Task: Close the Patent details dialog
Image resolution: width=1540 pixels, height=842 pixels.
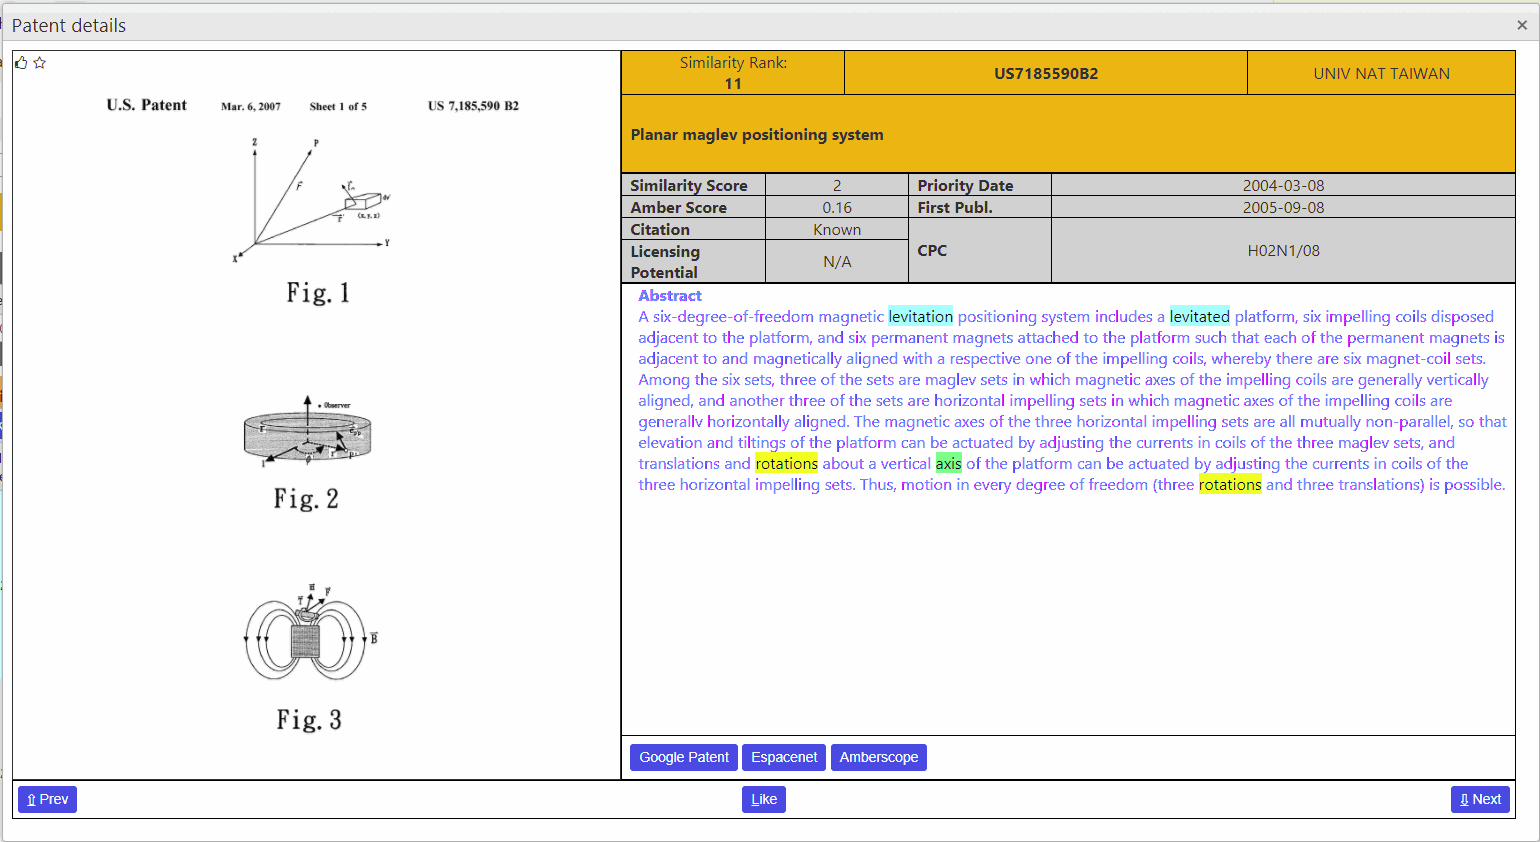Action: 1522,25
